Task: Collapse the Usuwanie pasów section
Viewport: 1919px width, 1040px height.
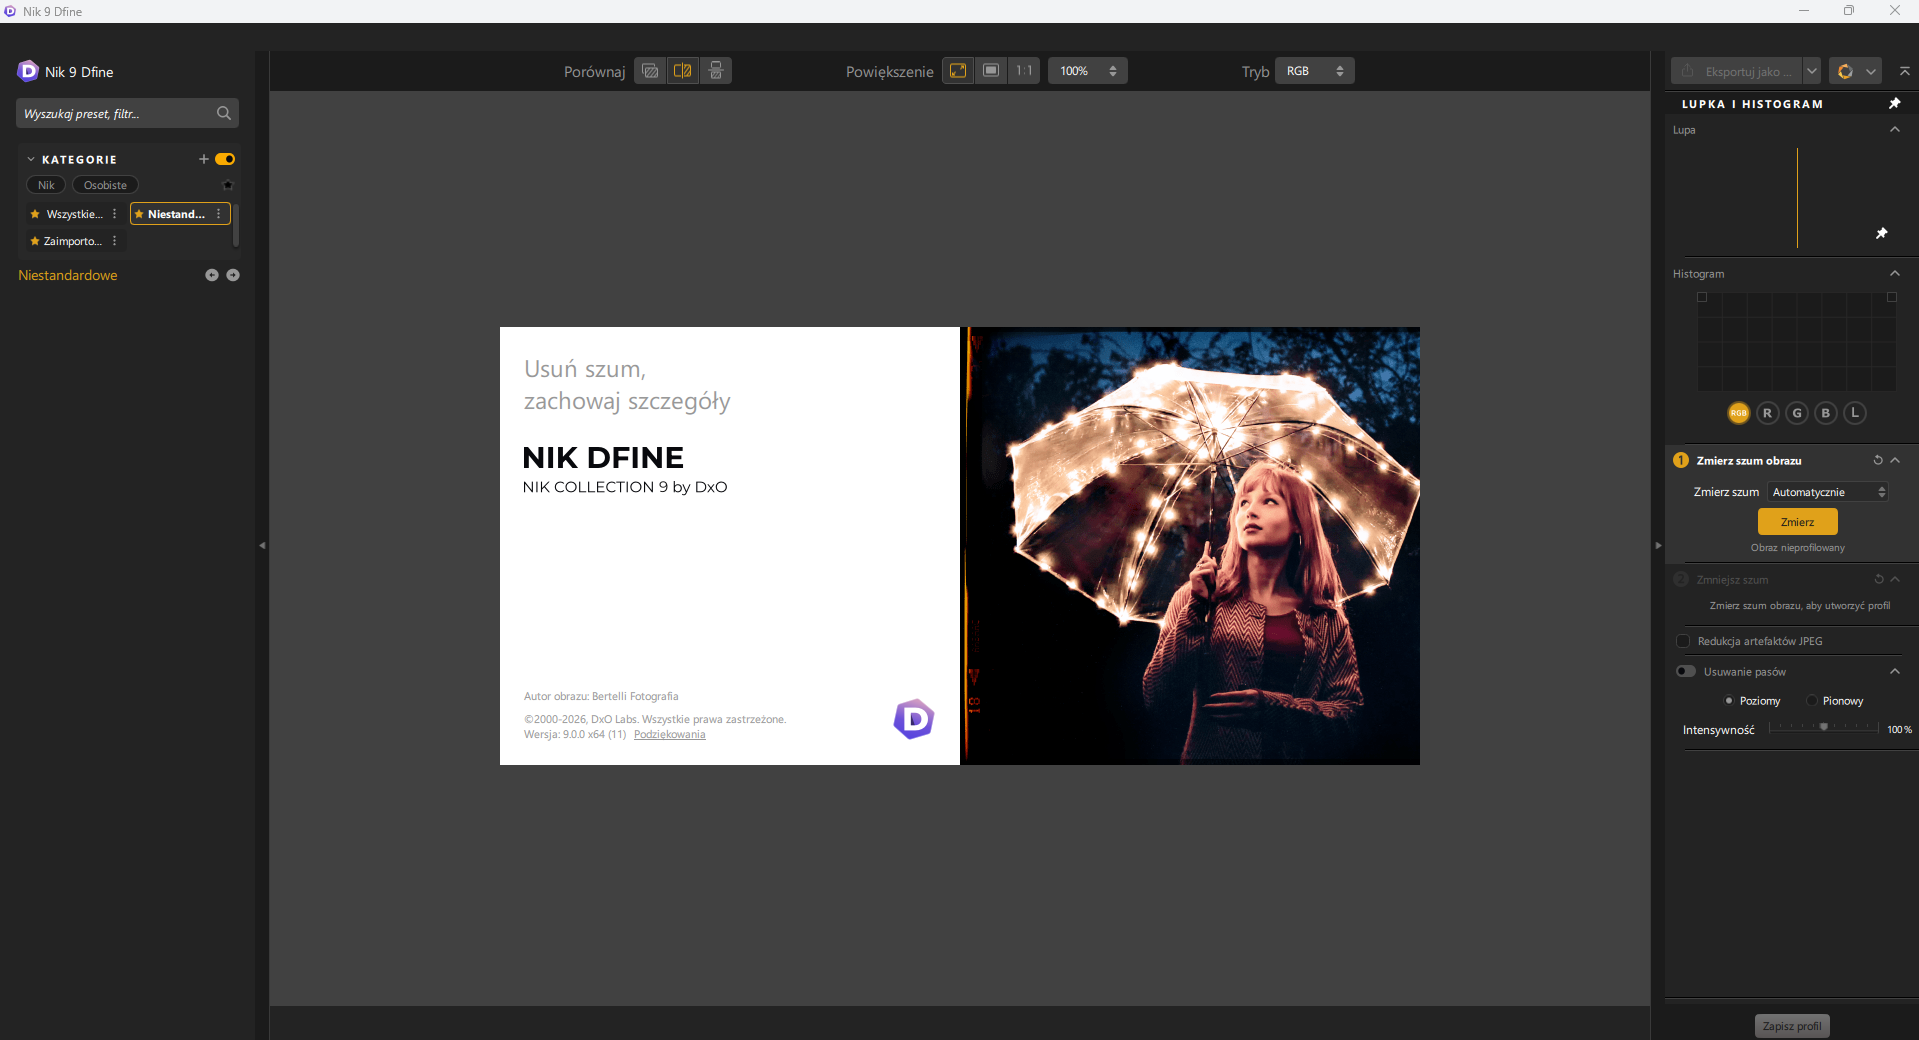Action: (1895, 671)
